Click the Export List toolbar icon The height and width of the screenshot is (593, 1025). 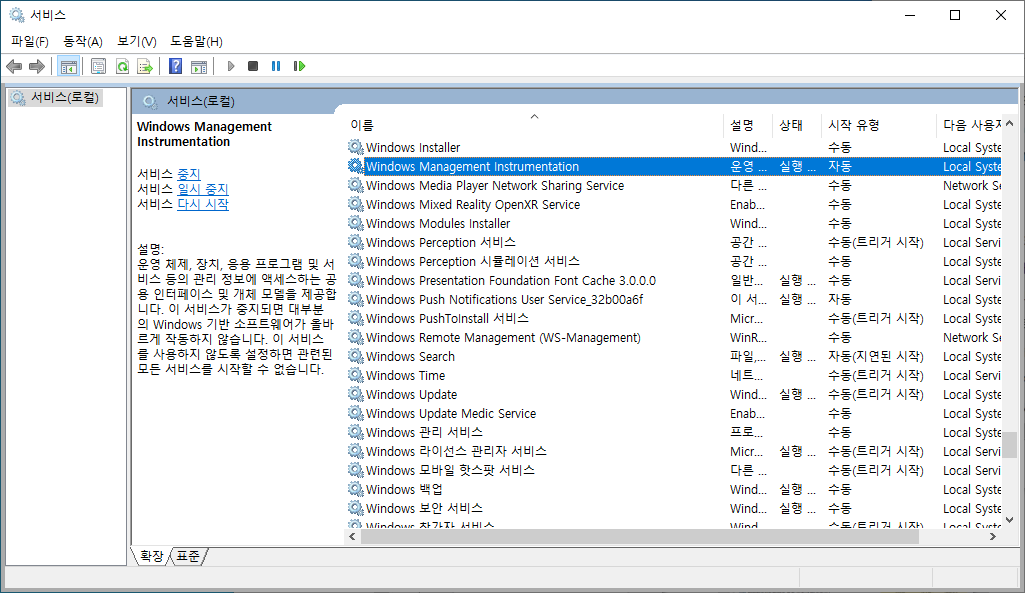(145, 66)
